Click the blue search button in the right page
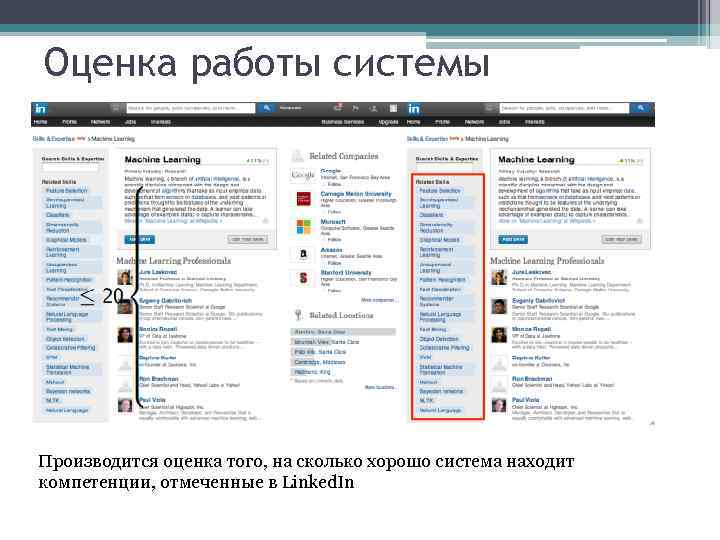Image resolution: width=720 pixels, height=540 pixels. pyautogui.click(x=640, y=108)
